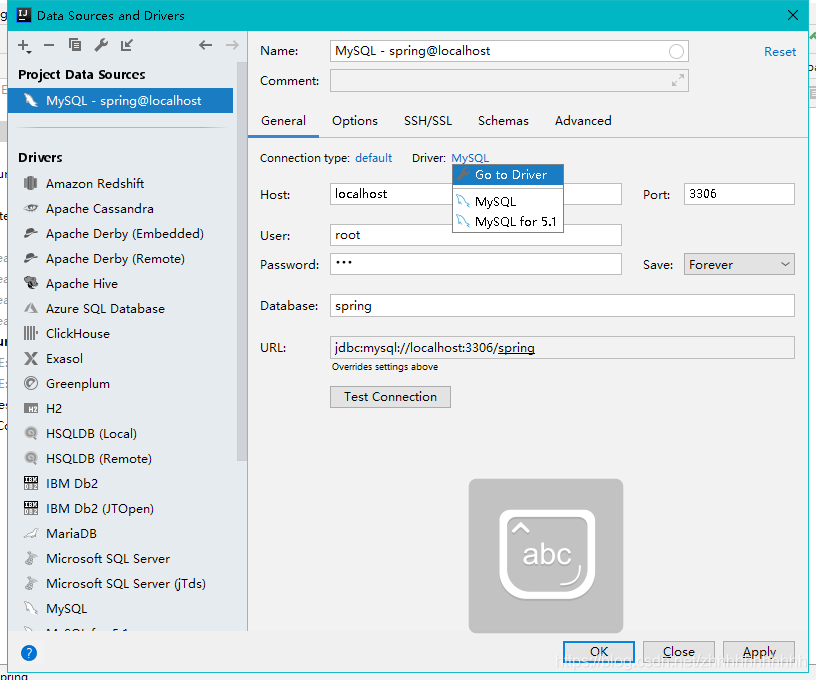816x680 pixels.
Task: Select H2 driver
Action: (x=54, y=408)
